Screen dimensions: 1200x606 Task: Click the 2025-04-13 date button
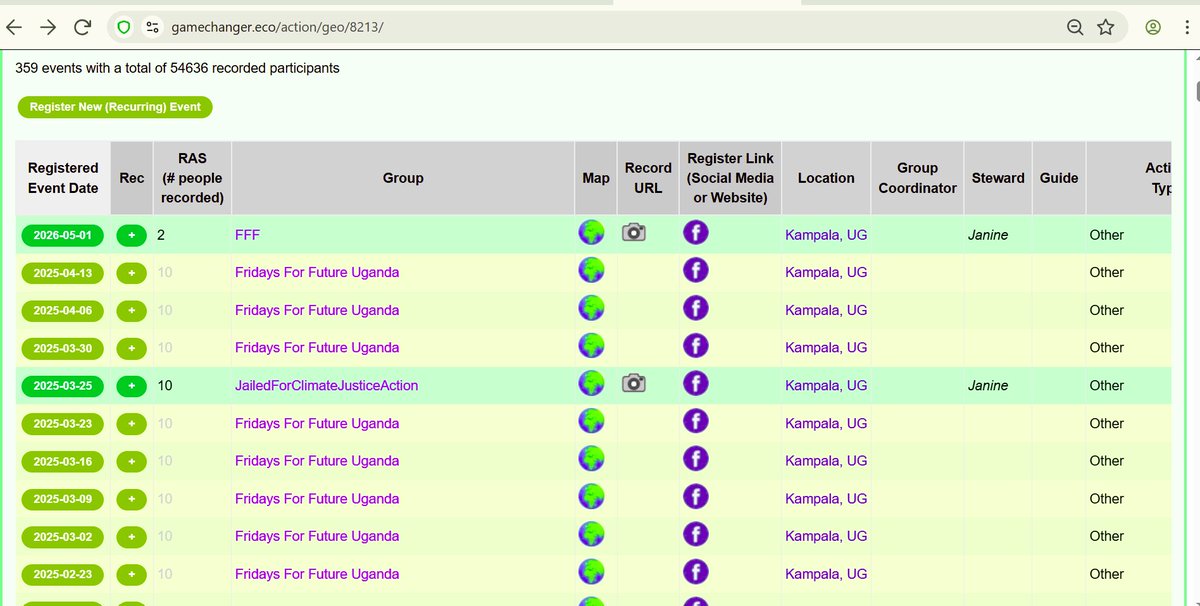[62, 273]
